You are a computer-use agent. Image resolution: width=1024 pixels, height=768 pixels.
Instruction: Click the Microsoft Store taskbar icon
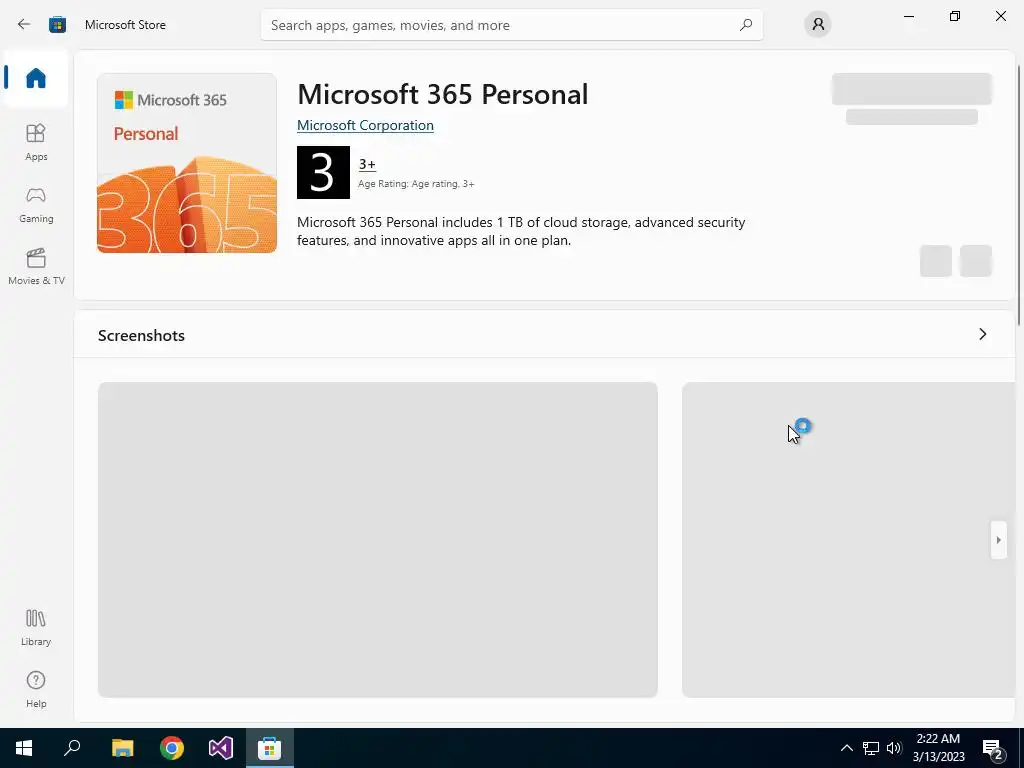pos(269,748)
